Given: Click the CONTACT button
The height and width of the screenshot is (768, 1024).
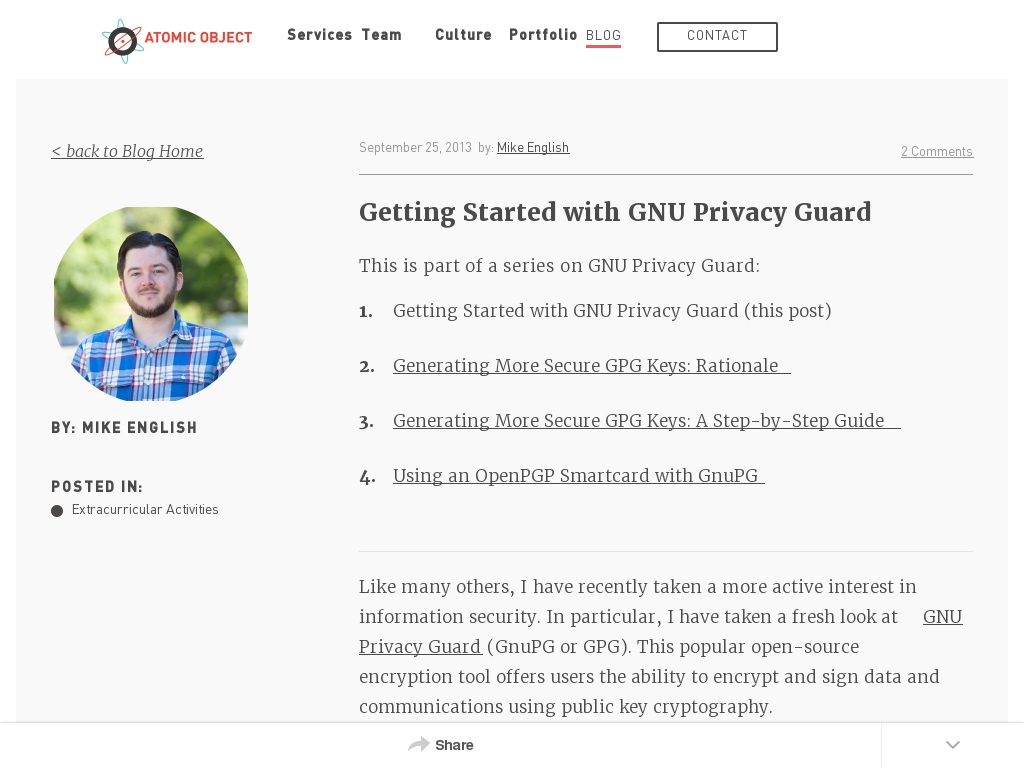Looking at the screenshot, I should coord(717,37).
